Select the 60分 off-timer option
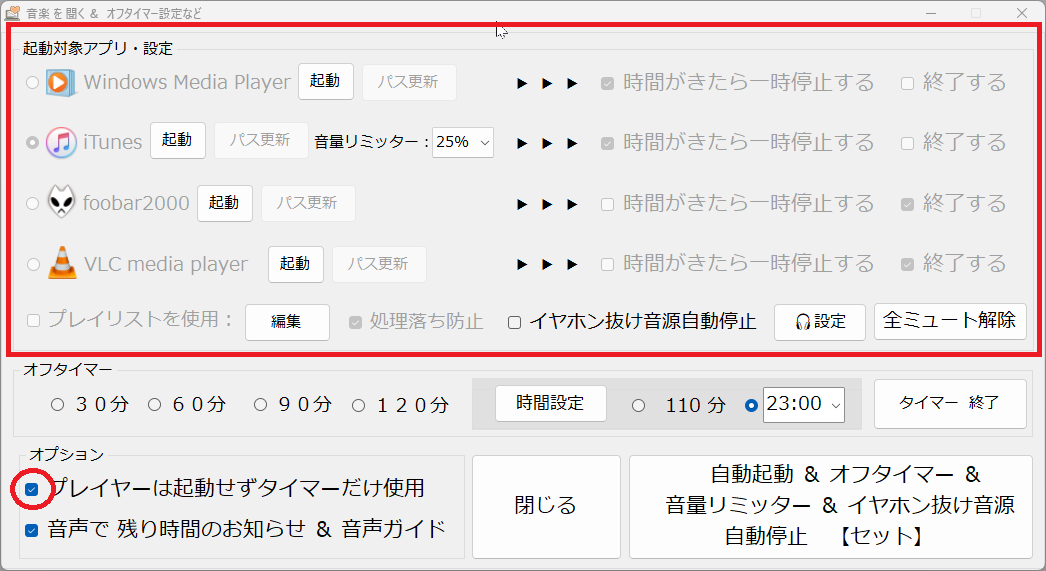Viewport: 1046px width, 571px height. [x=155, y=404]
